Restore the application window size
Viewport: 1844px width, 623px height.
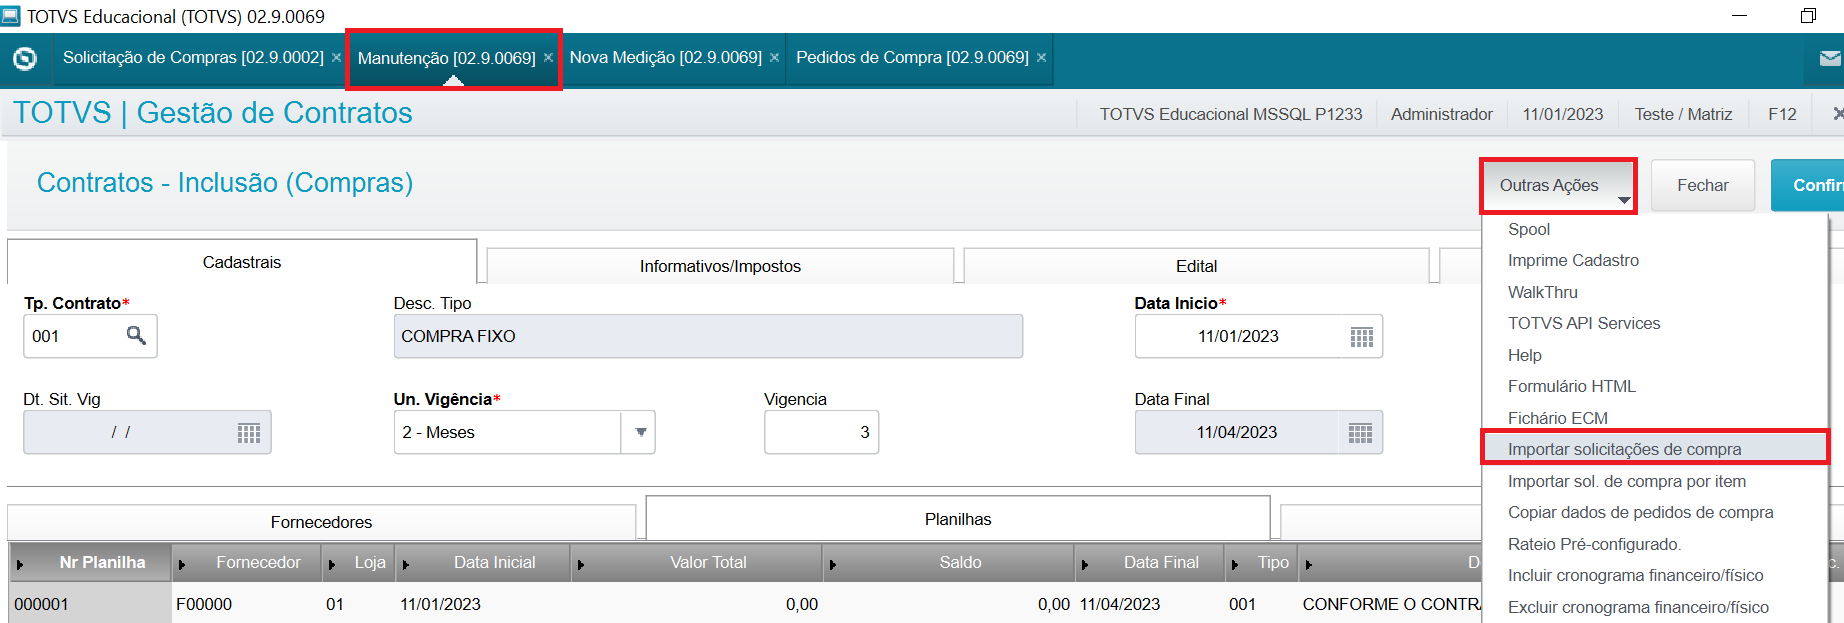tap(1808, 16)
